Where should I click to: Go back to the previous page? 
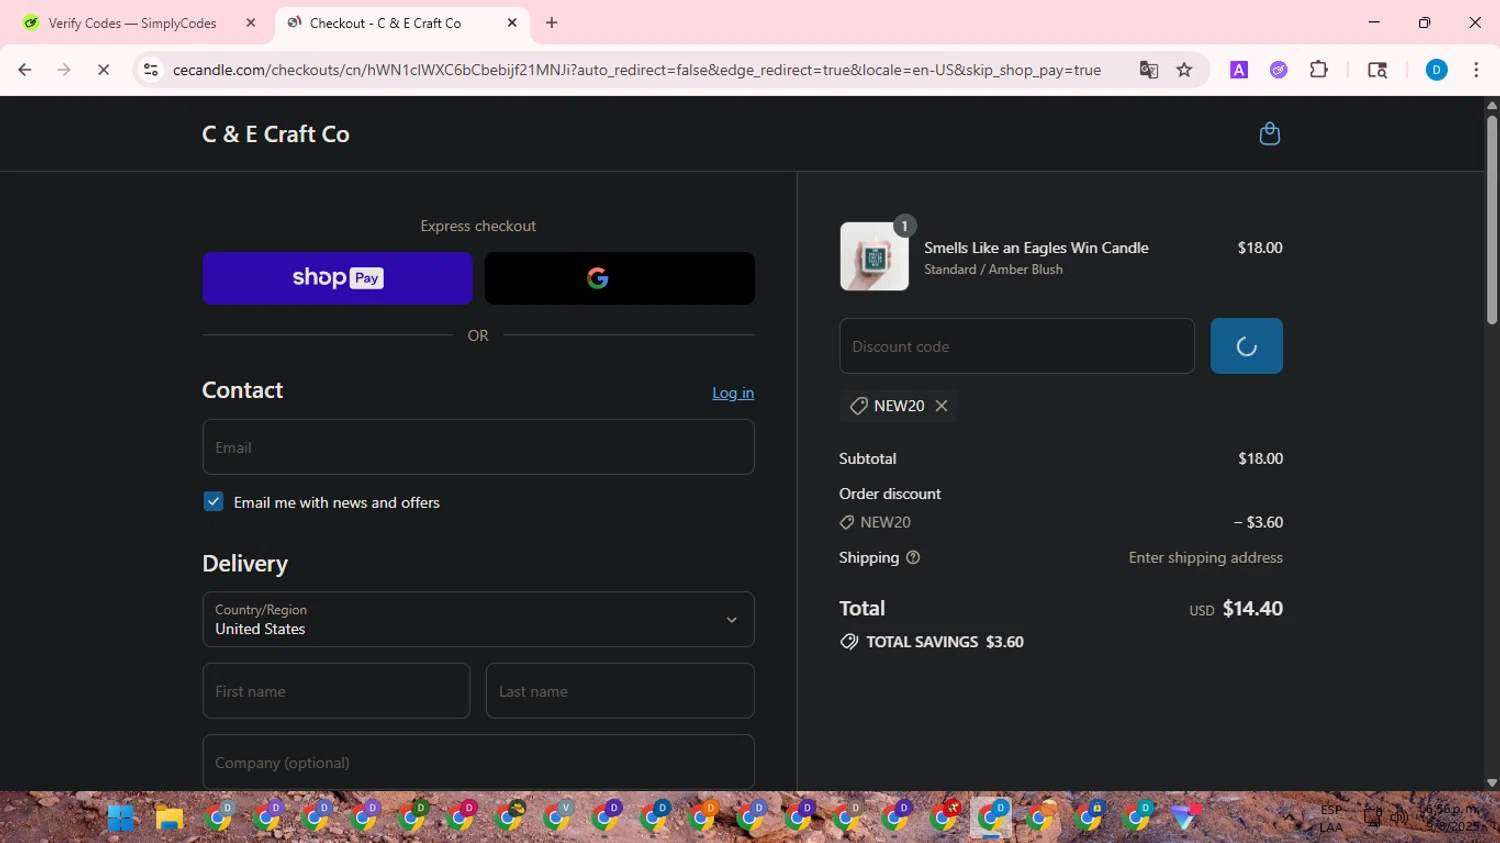pos(25,70)
